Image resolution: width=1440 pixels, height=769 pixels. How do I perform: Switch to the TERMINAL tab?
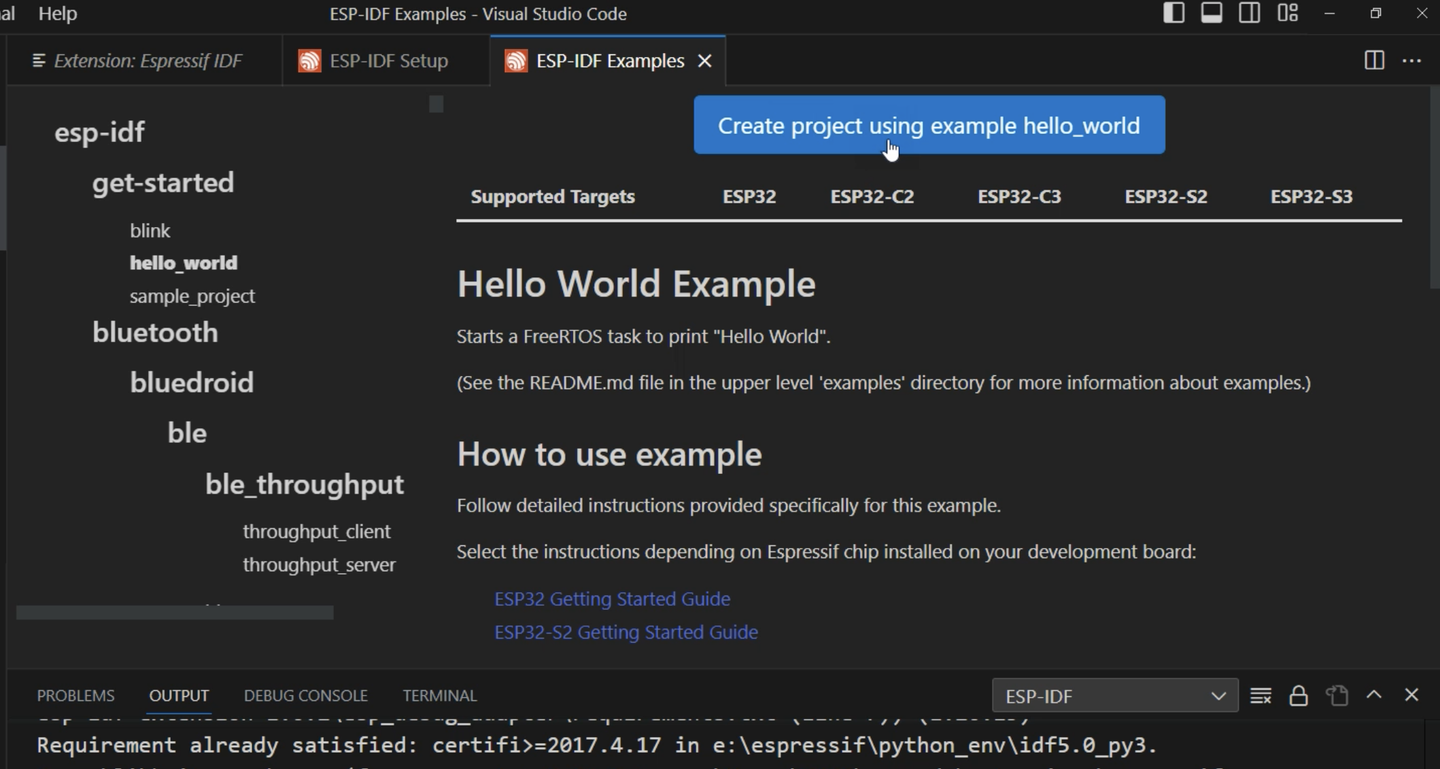click(x=440, y=695)
